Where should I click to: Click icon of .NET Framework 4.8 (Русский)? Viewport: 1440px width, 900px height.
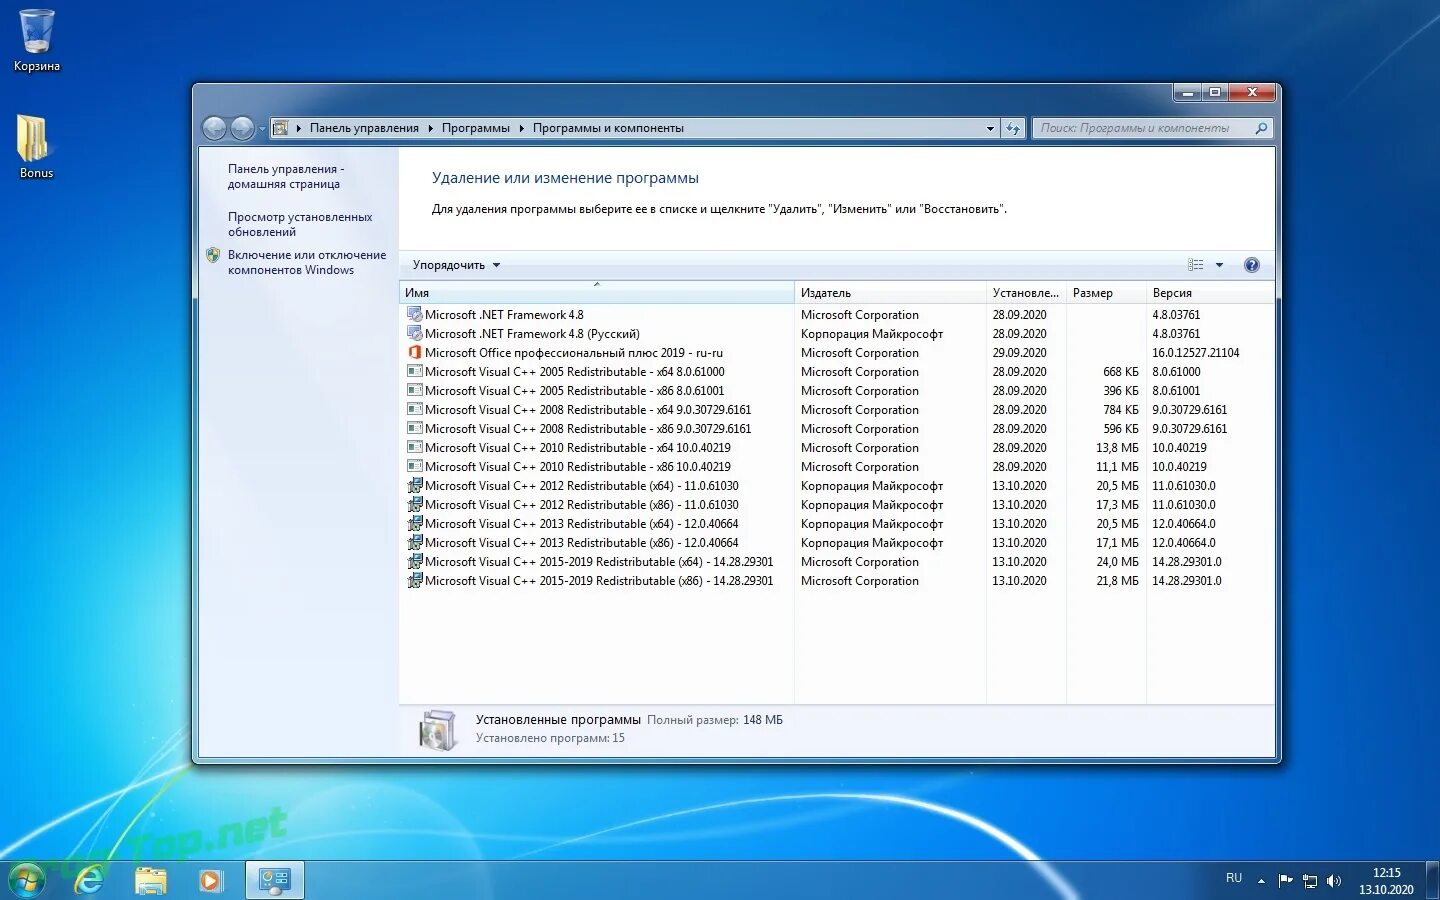pos(414,334)
